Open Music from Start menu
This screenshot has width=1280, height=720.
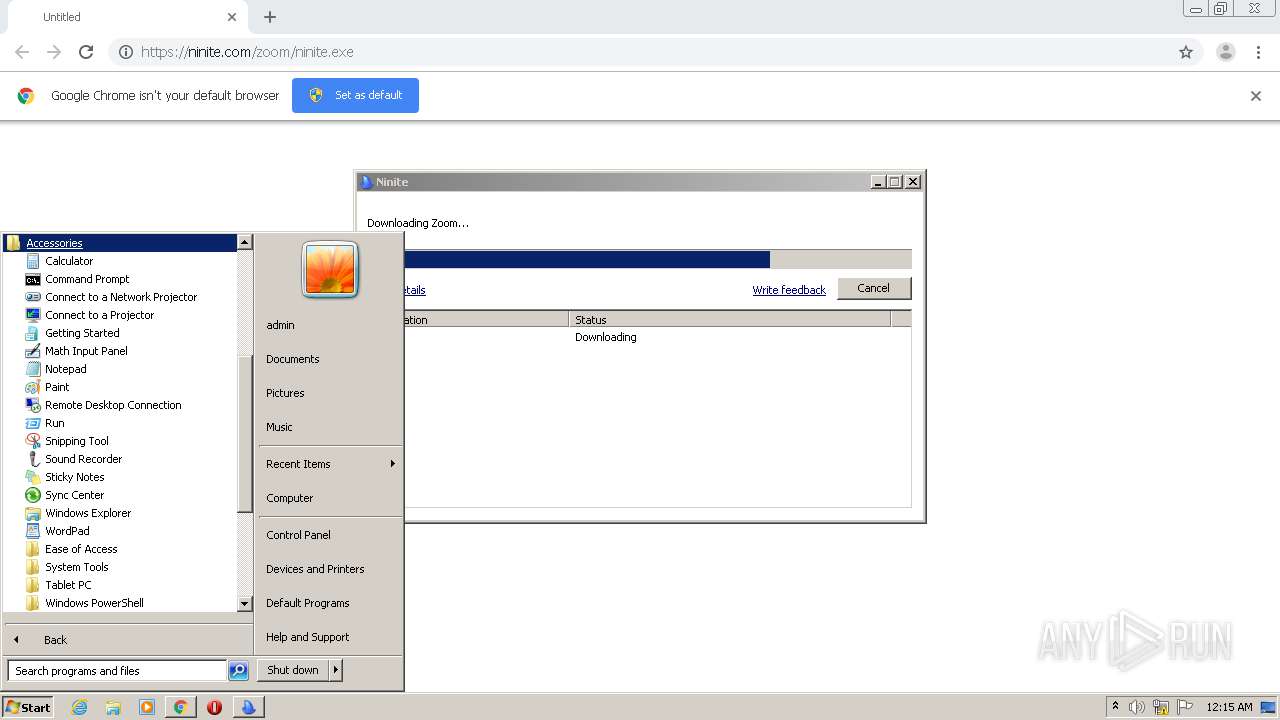pyautogui.click(x=279, y=427)
